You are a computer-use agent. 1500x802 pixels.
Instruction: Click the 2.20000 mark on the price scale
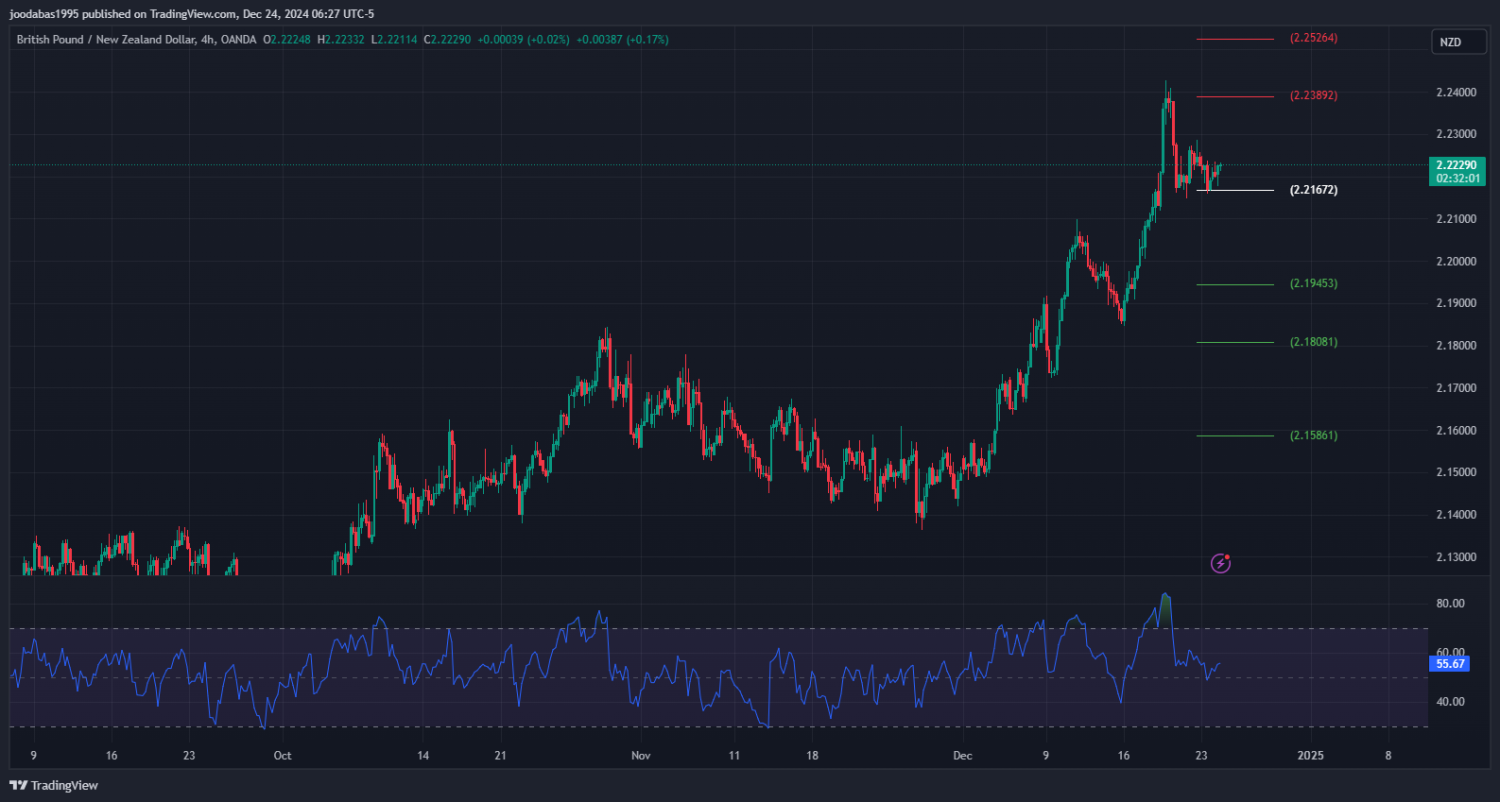point(1456,261)
